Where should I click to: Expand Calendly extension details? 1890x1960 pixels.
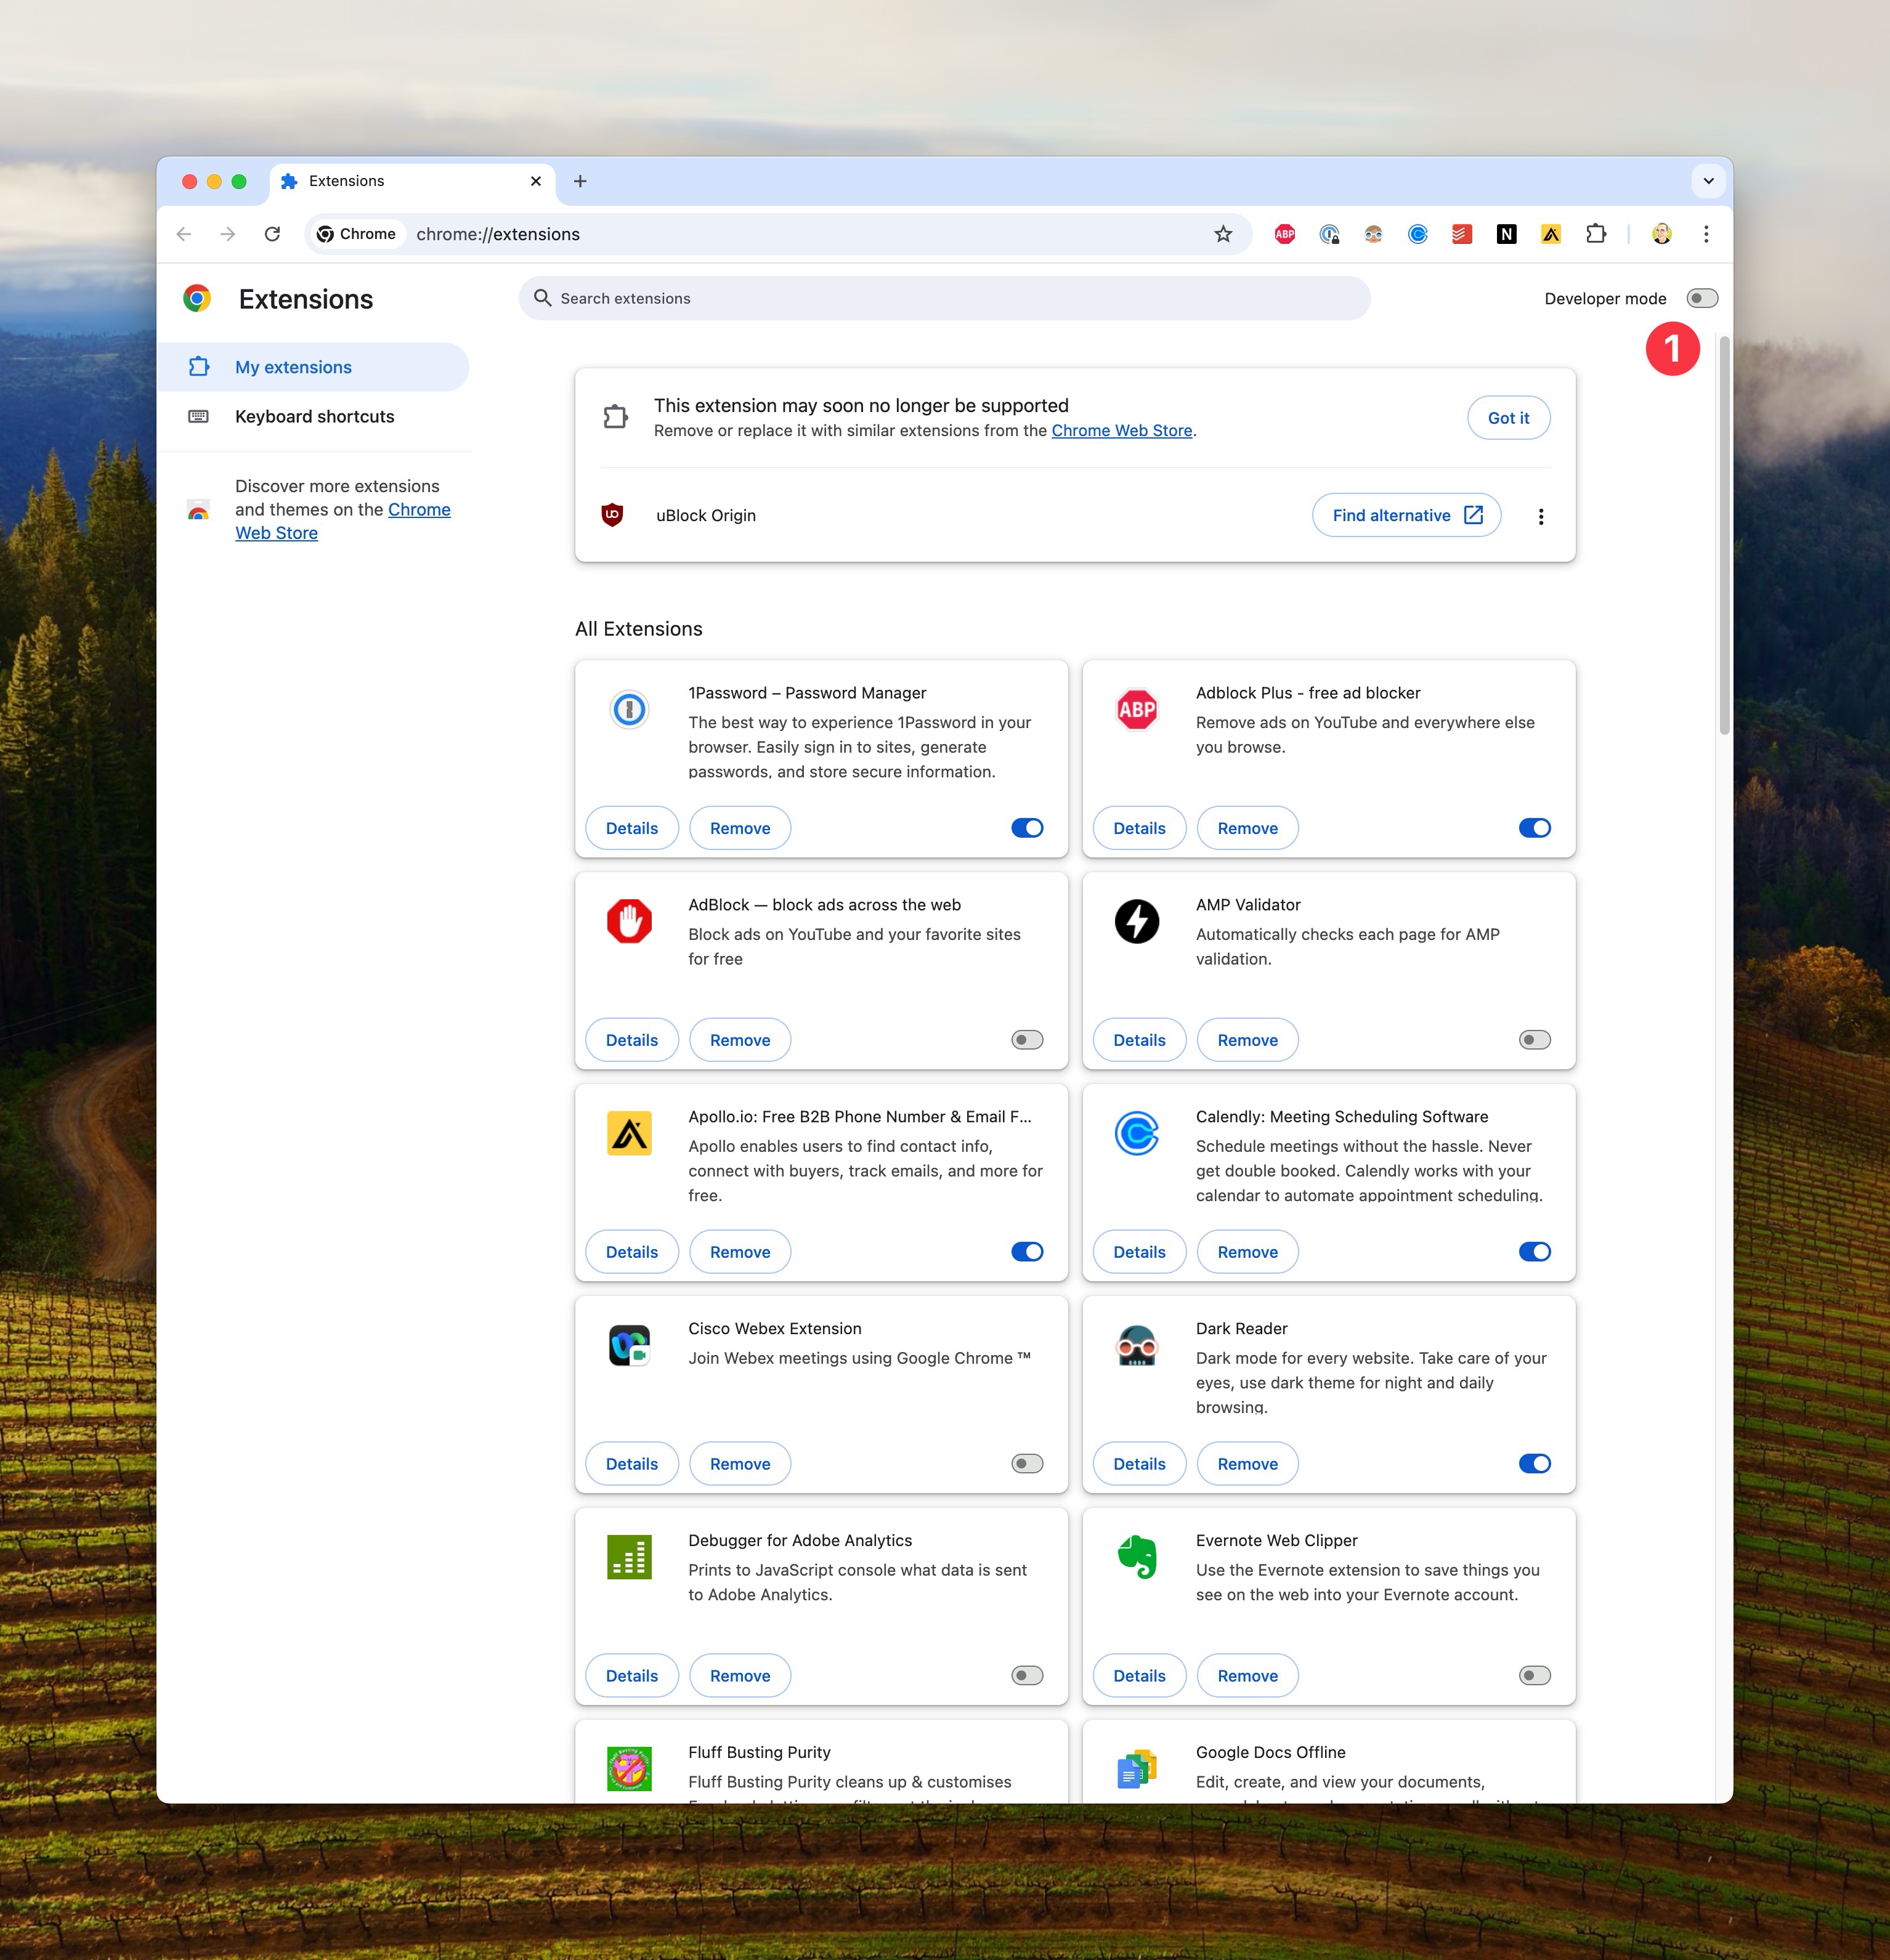click(1139, 1251)
